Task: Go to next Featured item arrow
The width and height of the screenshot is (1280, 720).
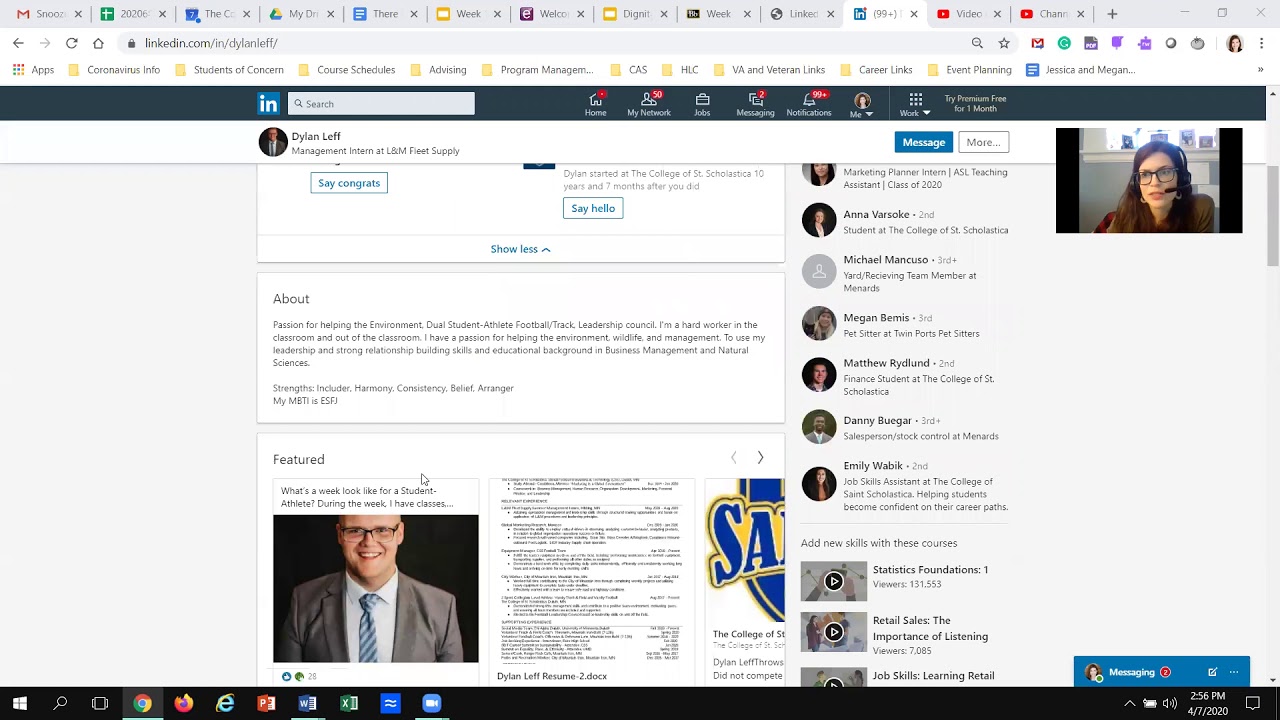Action: [760, 458]
